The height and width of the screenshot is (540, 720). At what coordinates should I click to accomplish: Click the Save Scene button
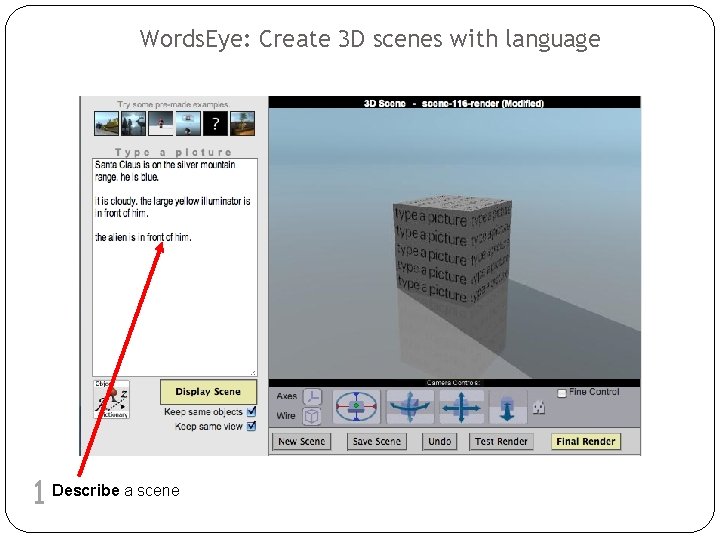pos(377,441)
